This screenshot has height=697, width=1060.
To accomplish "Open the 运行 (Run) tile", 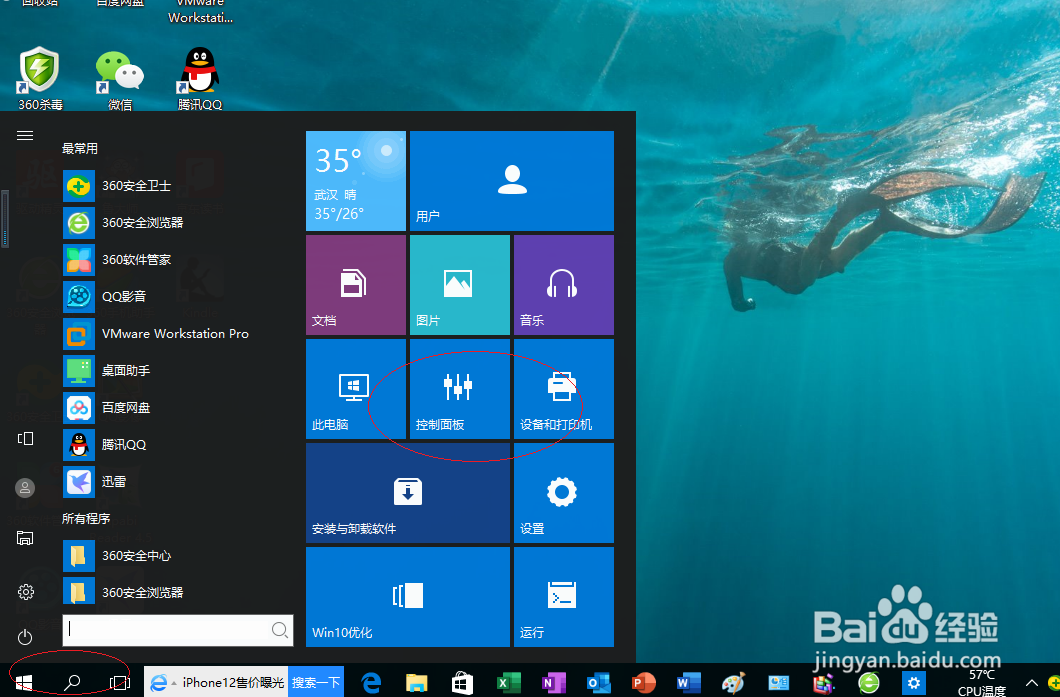I will click(564, 597).
